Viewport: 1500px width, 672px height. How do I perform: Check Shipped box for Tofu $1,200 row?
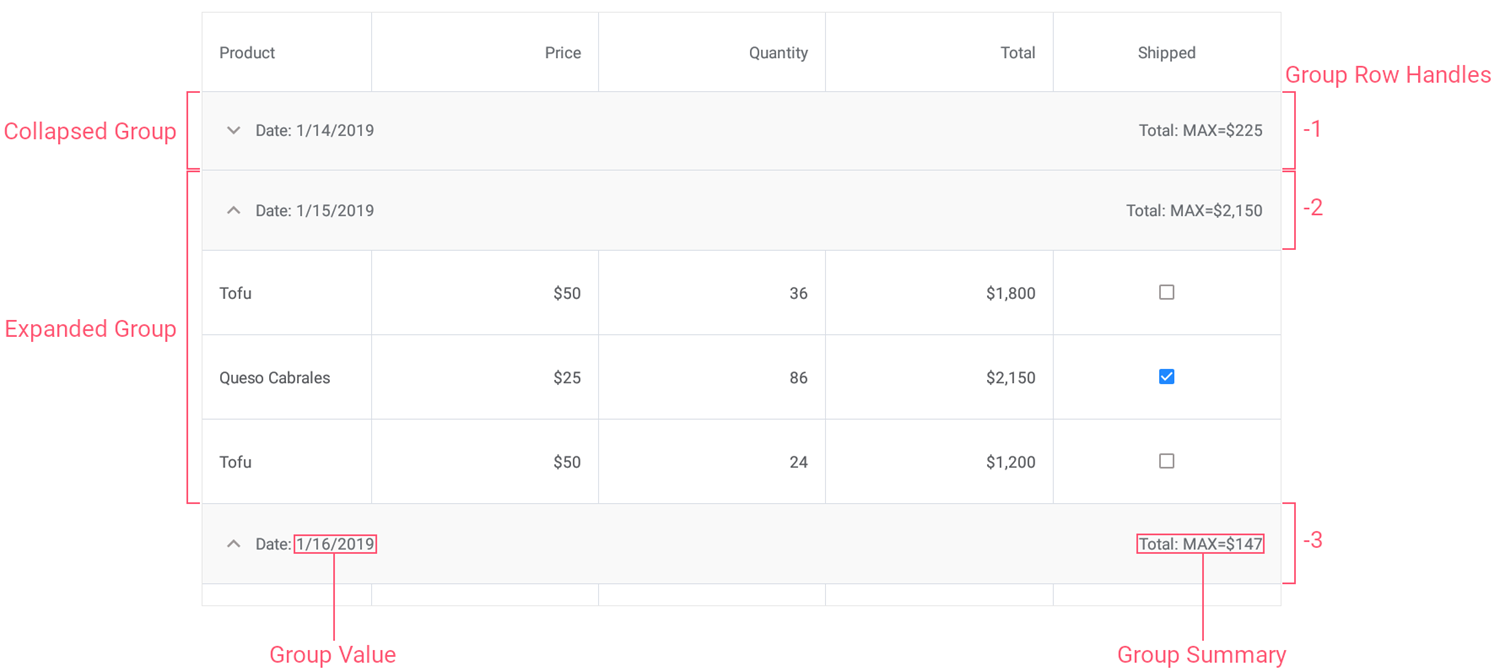[x=1166, y=461]
